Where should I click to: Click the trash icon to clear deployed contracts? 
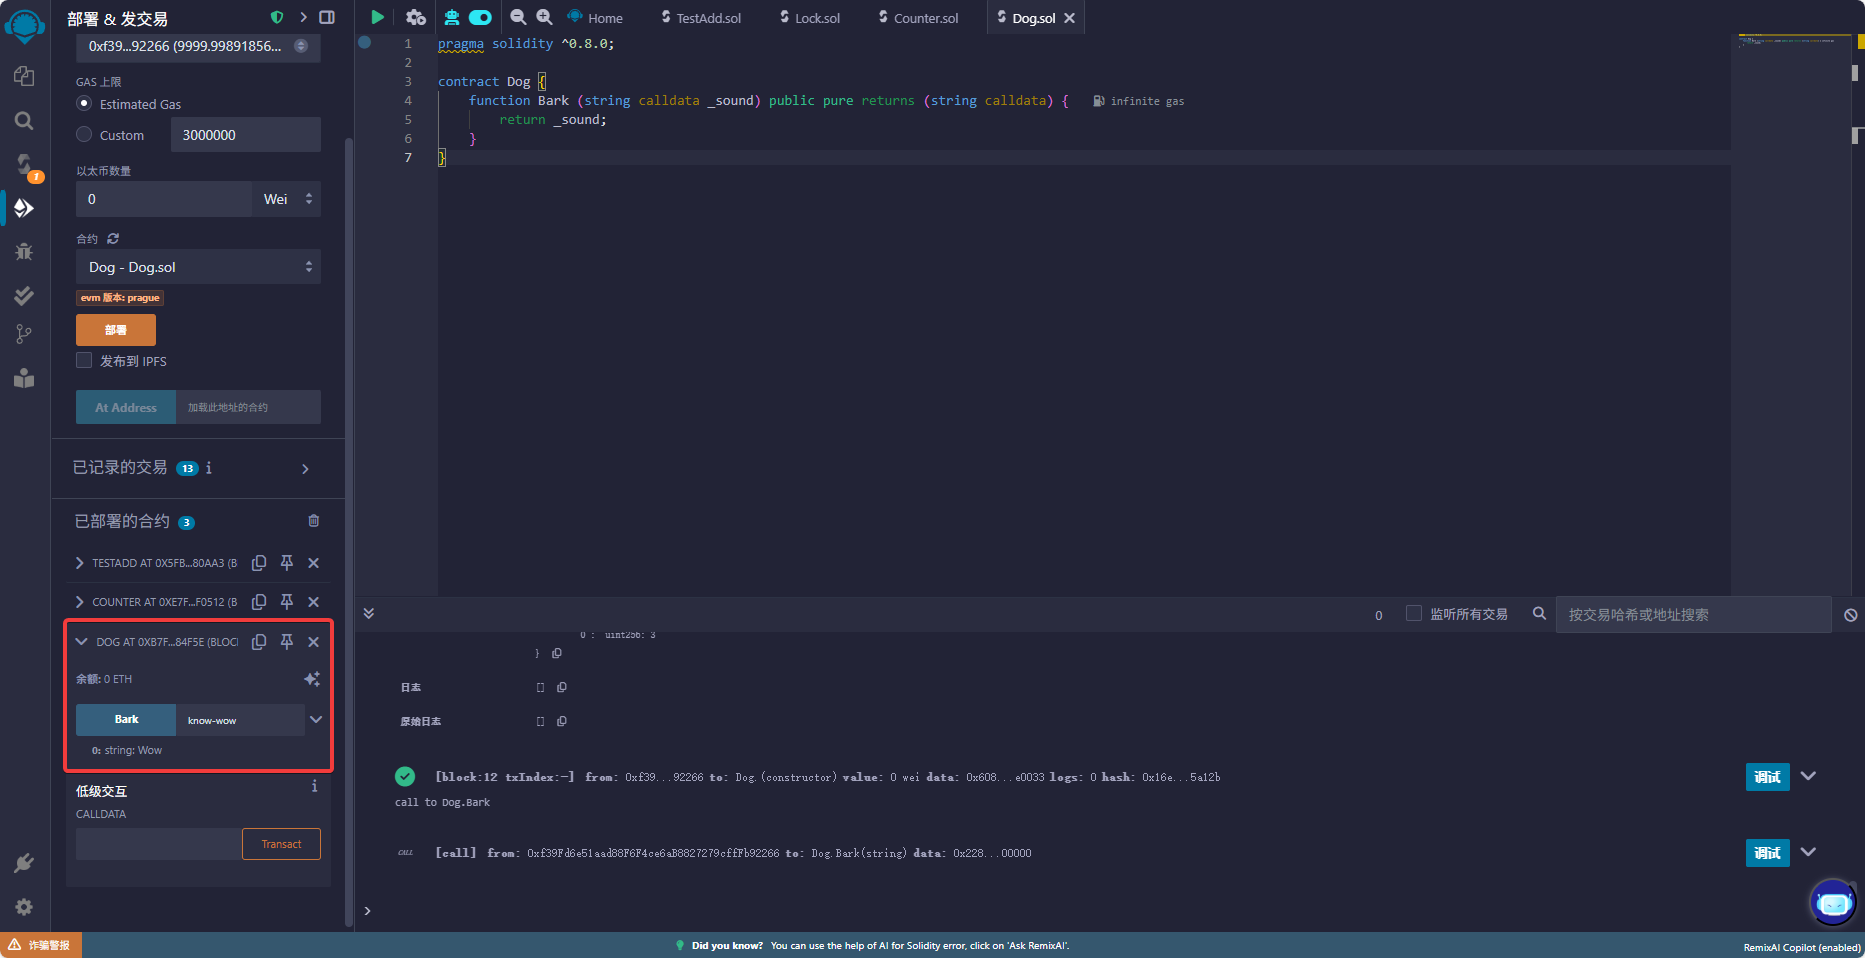click(314, 521)
